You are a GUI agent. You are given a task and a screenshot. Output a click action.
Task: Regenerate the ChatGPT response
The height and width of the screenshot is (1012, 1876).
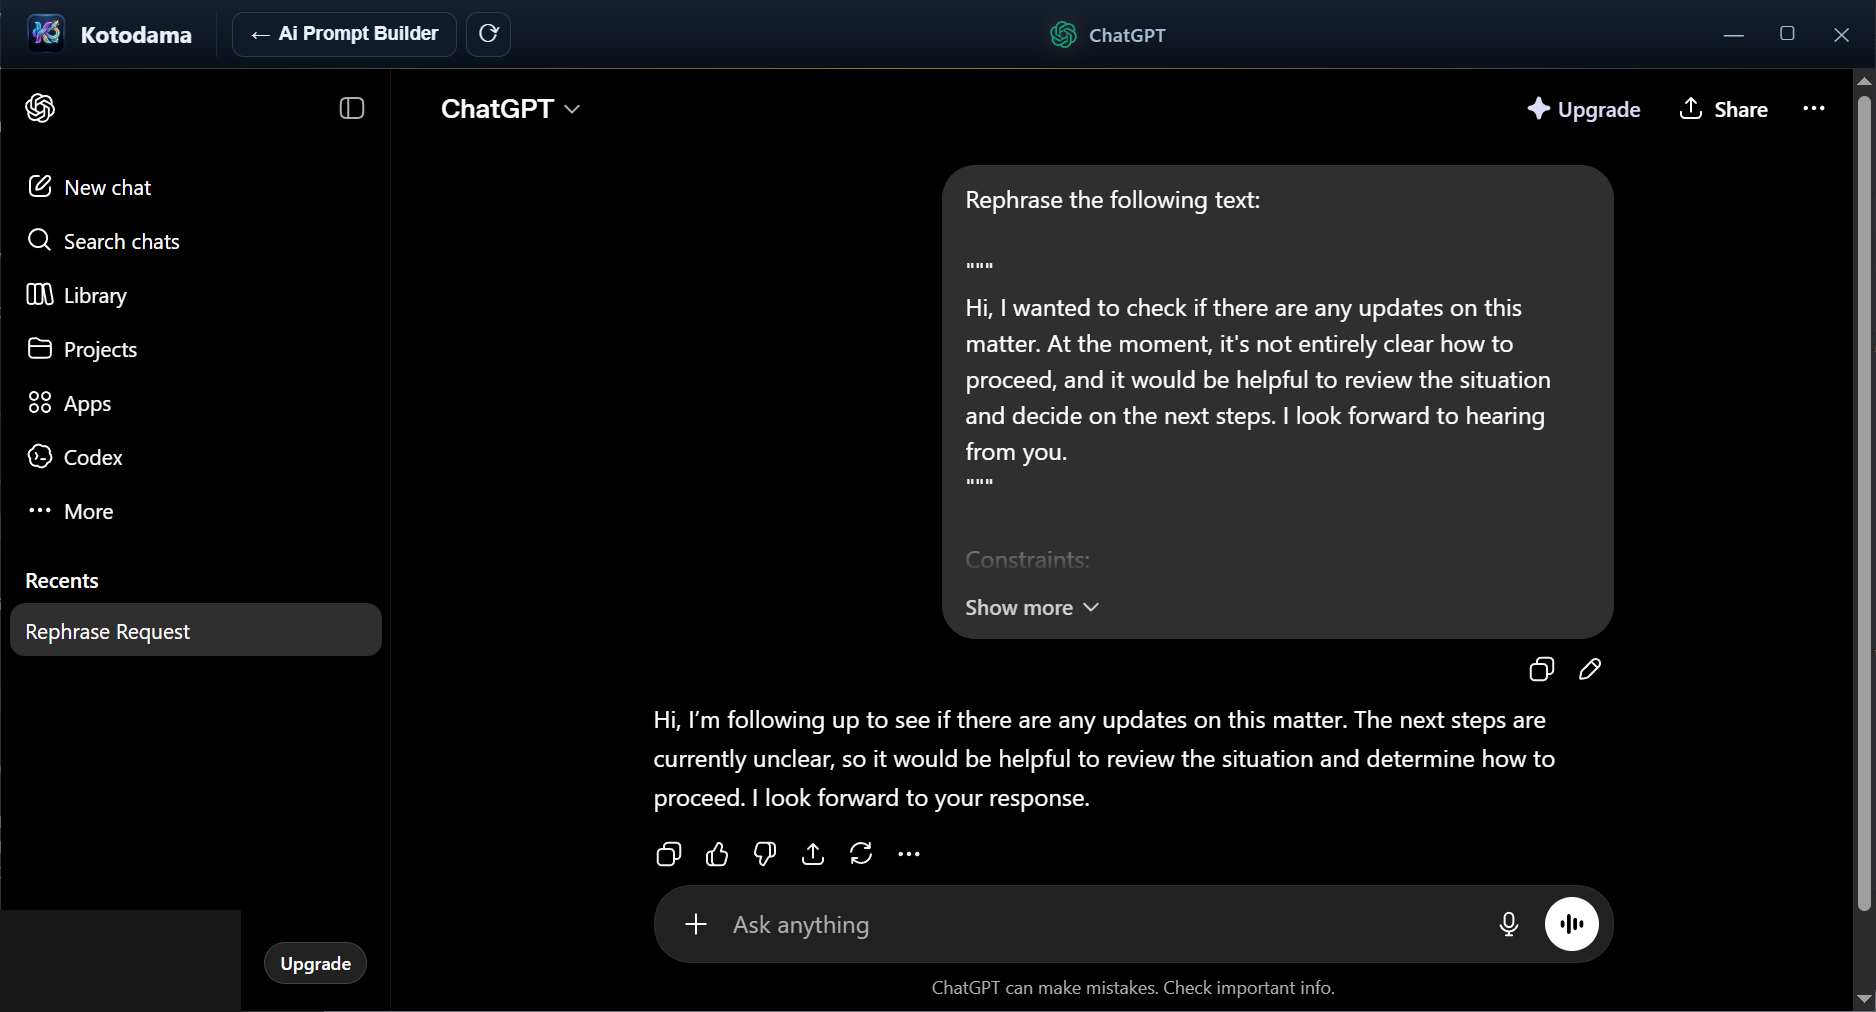click(861, 854)
